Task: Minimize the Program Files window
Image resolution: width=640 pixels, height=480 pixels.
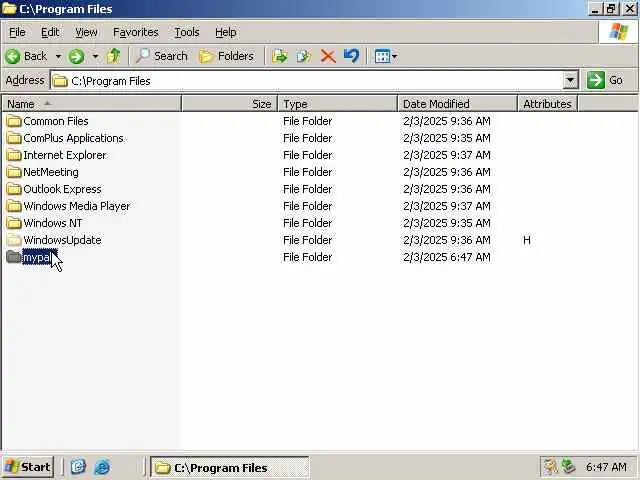Action: click(596, 9)
